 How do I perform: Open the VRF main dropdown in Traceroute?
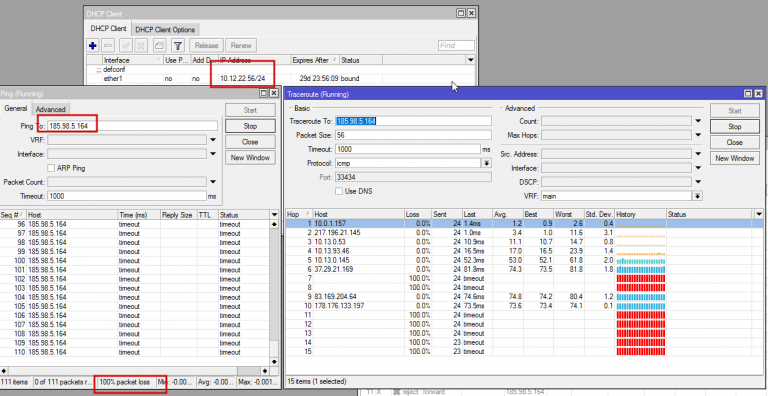tap(698, 196)
